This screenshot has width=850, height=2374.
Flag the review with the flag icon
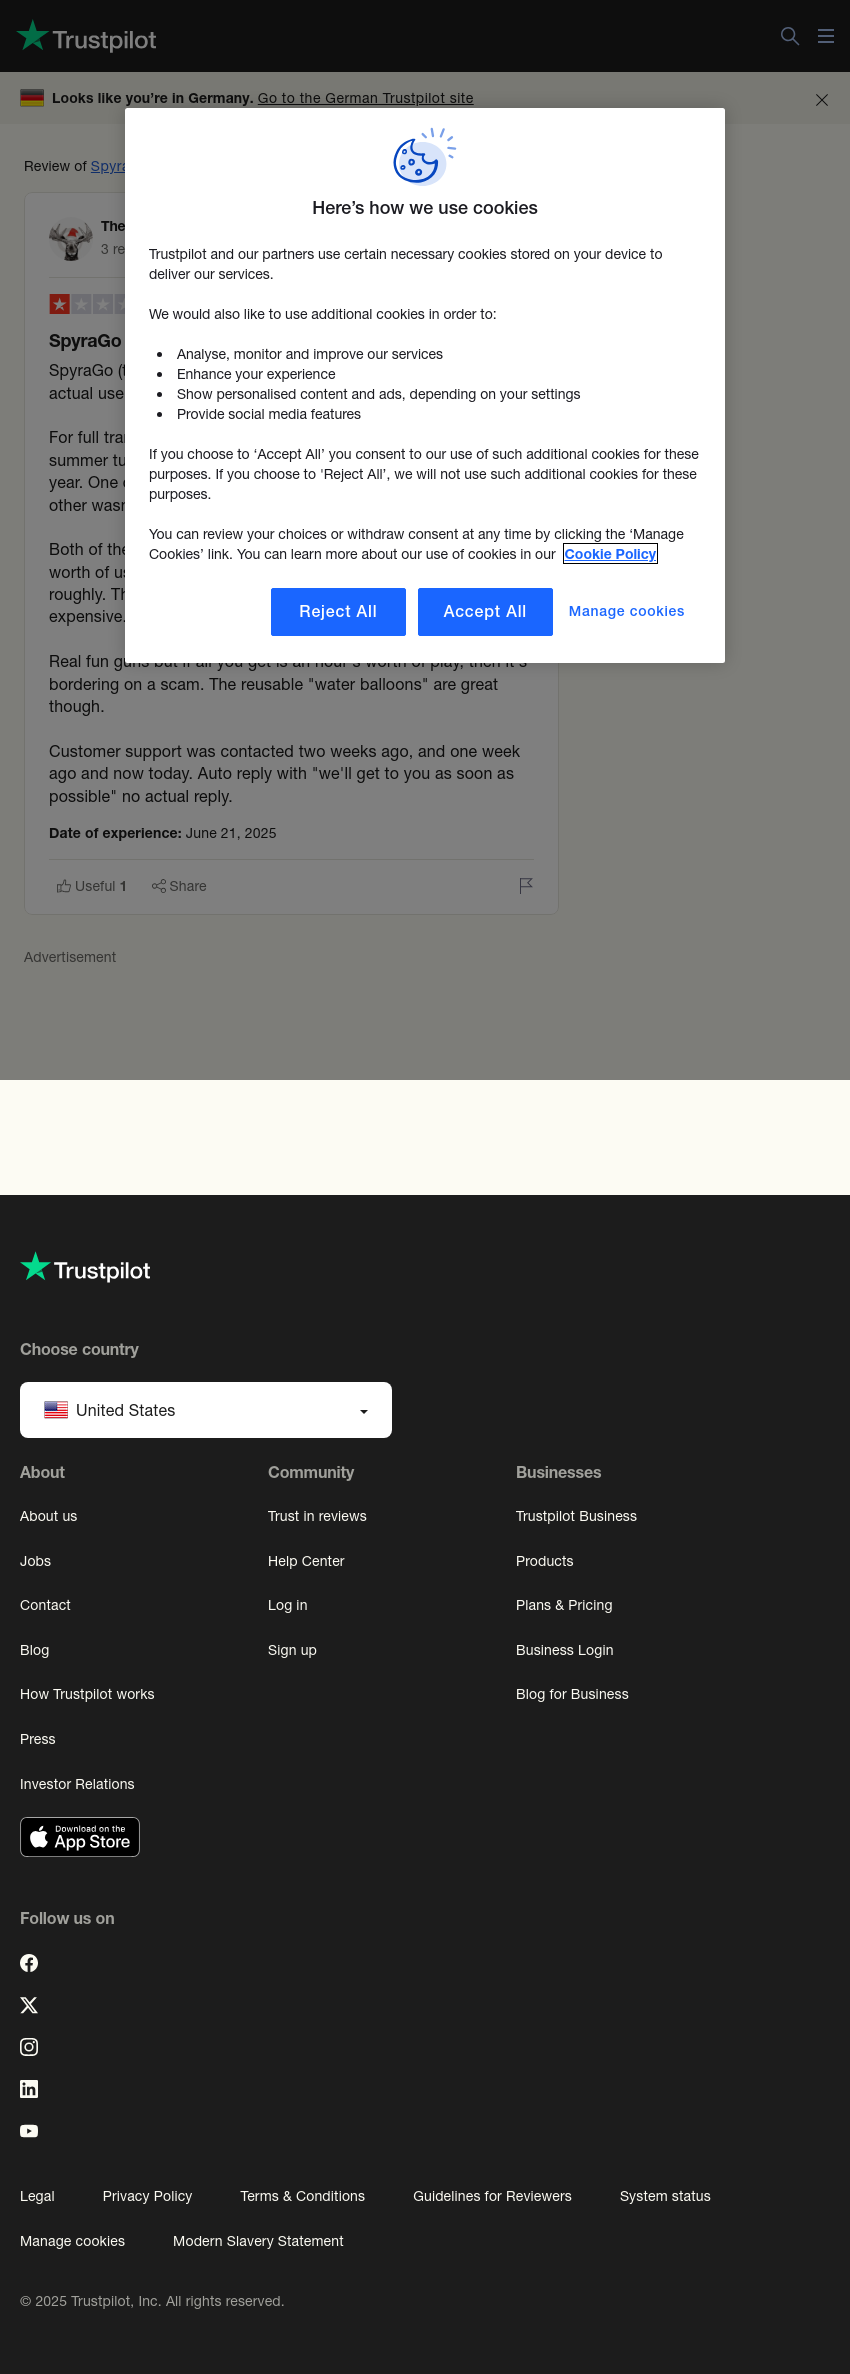(526, 886)
